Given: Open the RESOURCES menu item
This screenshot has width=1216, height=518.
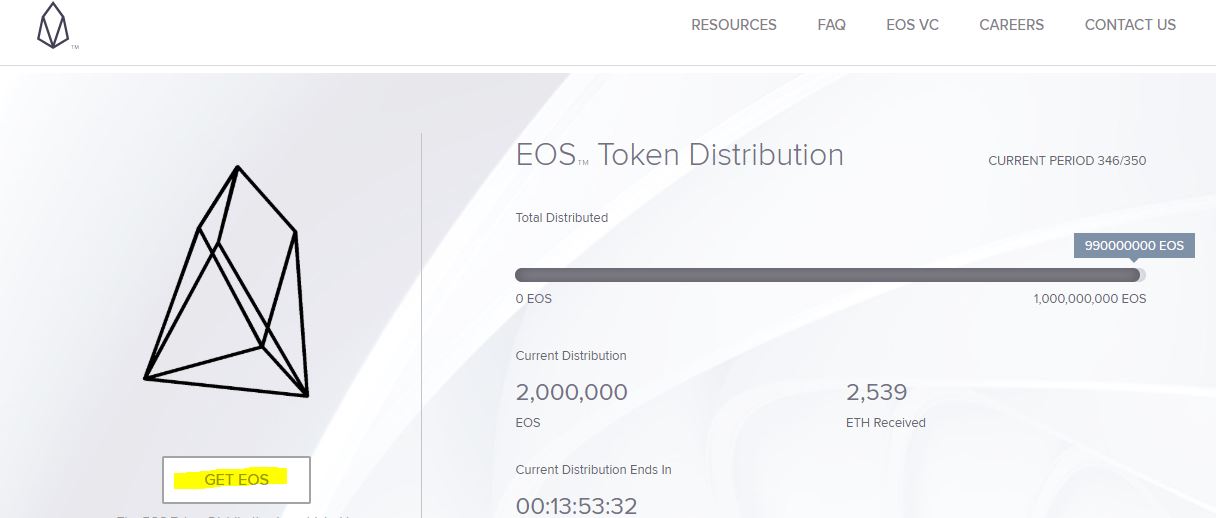Looking at the screenshot, I should coord(734,25).
